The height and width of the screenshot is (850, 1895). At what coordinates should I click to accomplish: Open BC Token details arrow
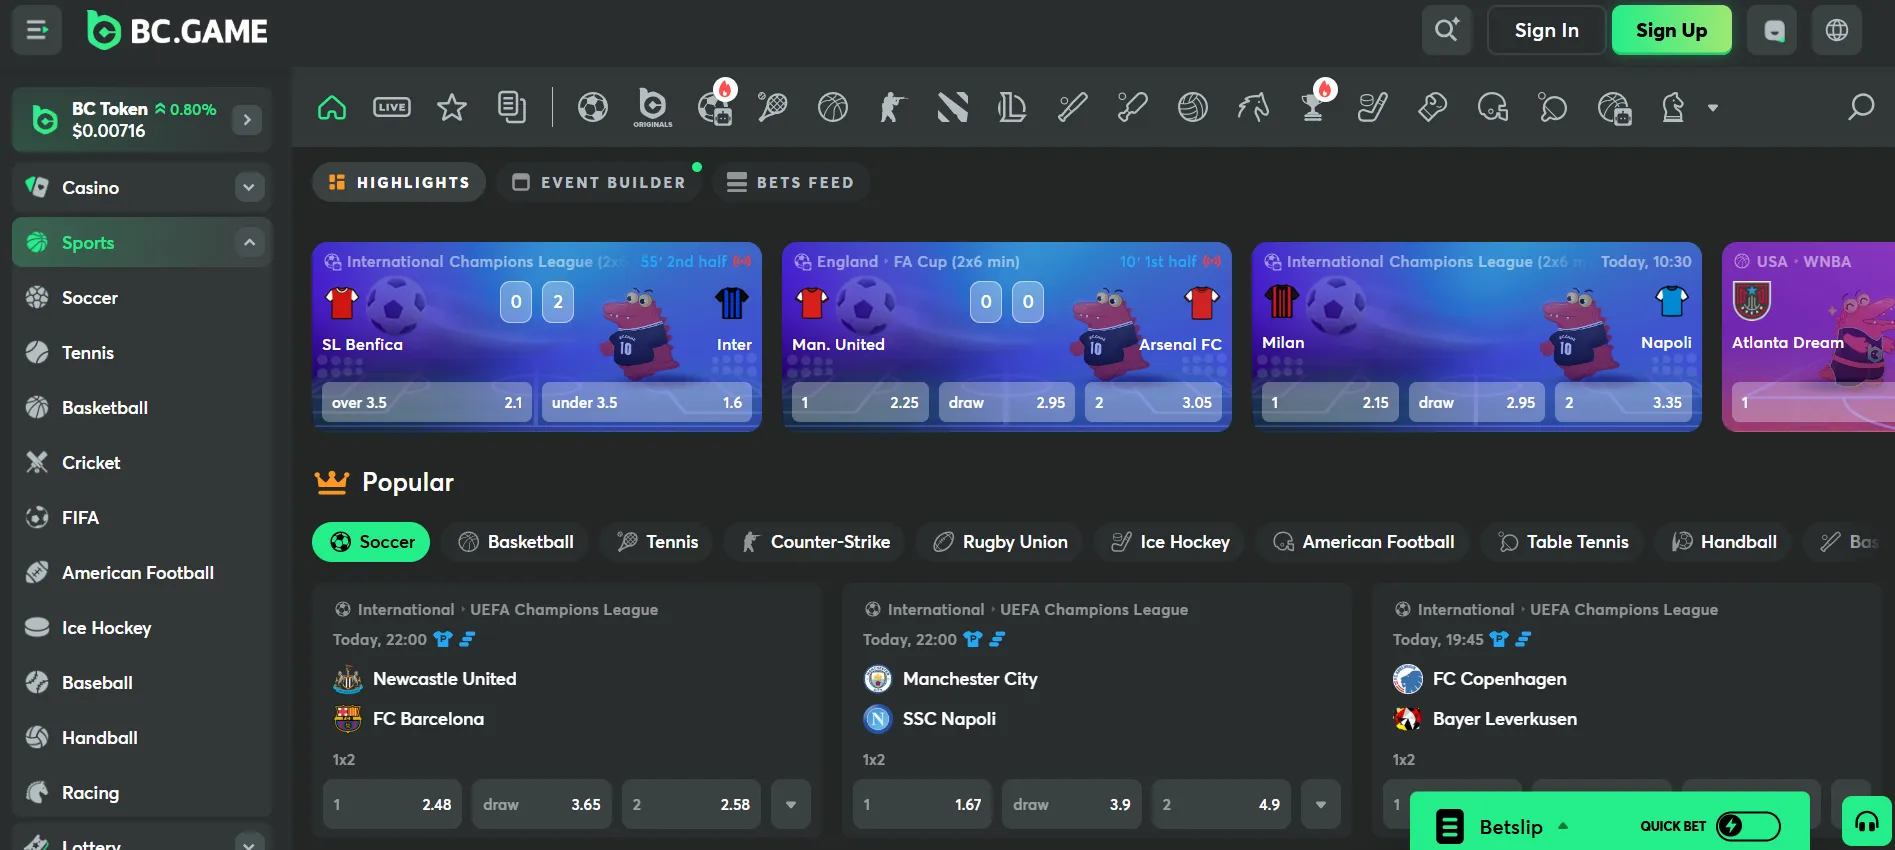(247, 120)
